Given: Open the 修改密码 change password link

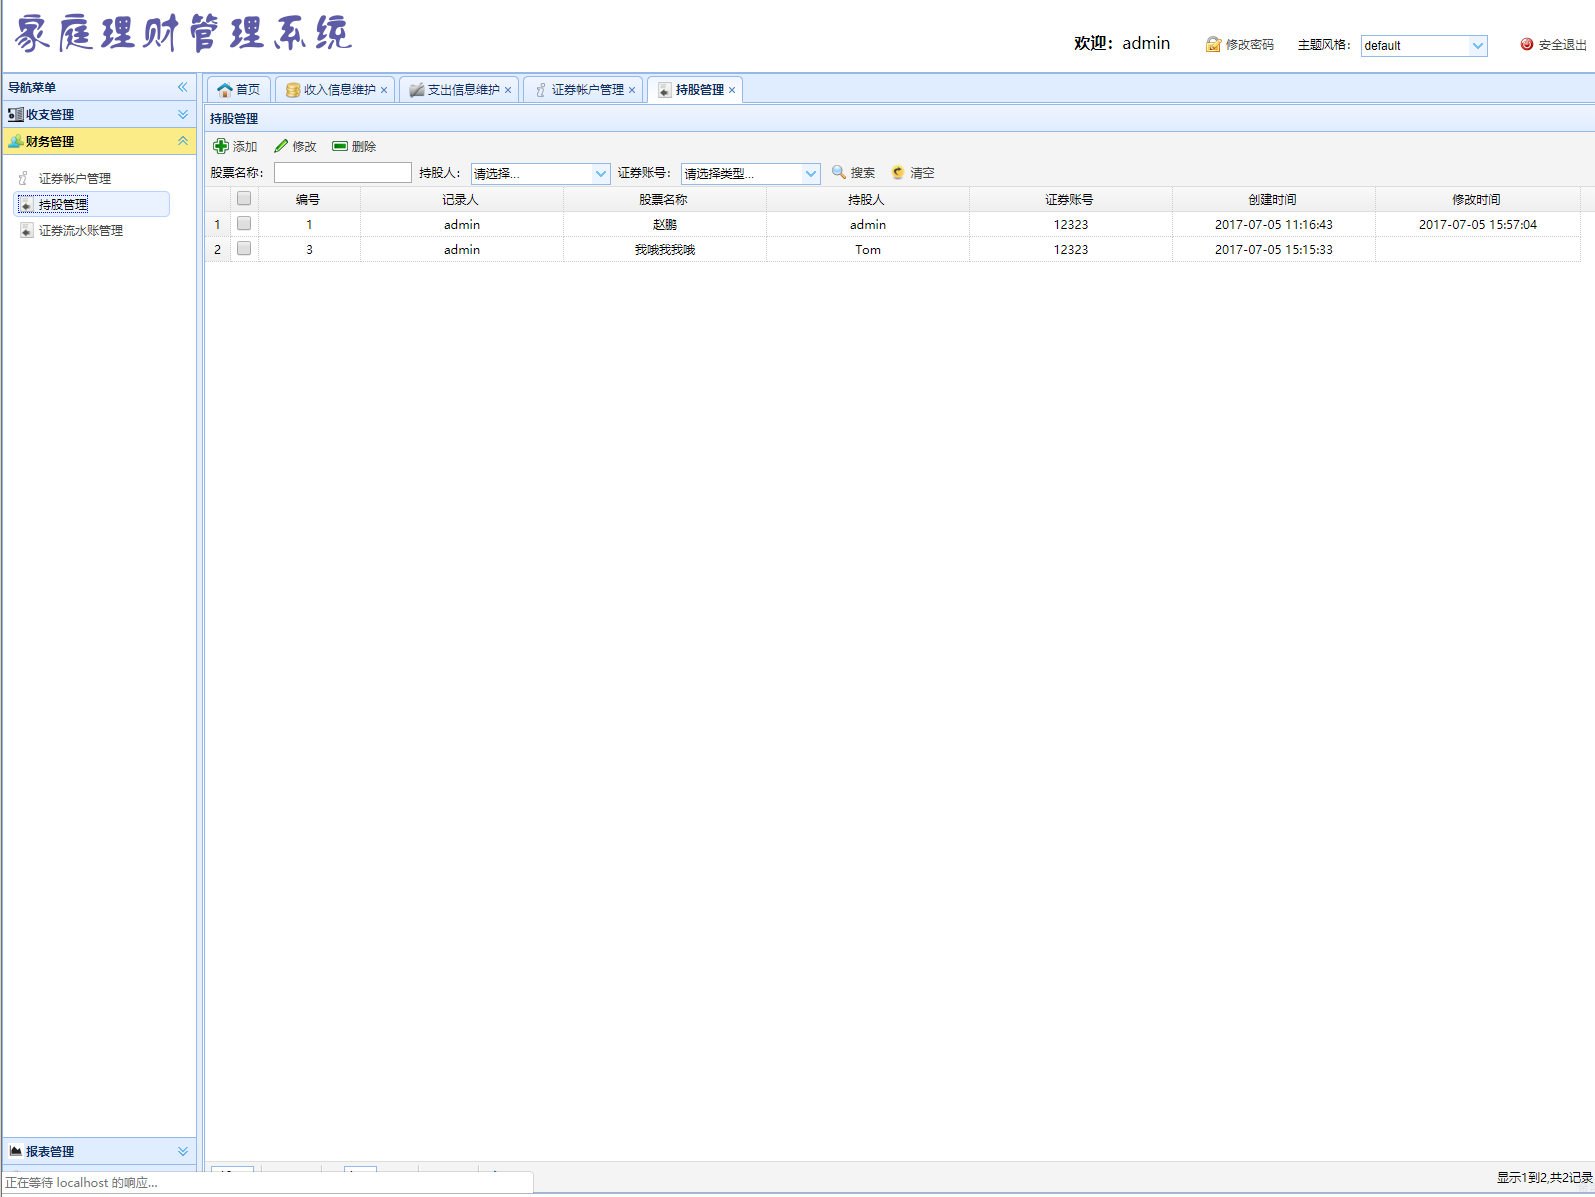Looking at the screenshot, I should tap(1240, 45).
